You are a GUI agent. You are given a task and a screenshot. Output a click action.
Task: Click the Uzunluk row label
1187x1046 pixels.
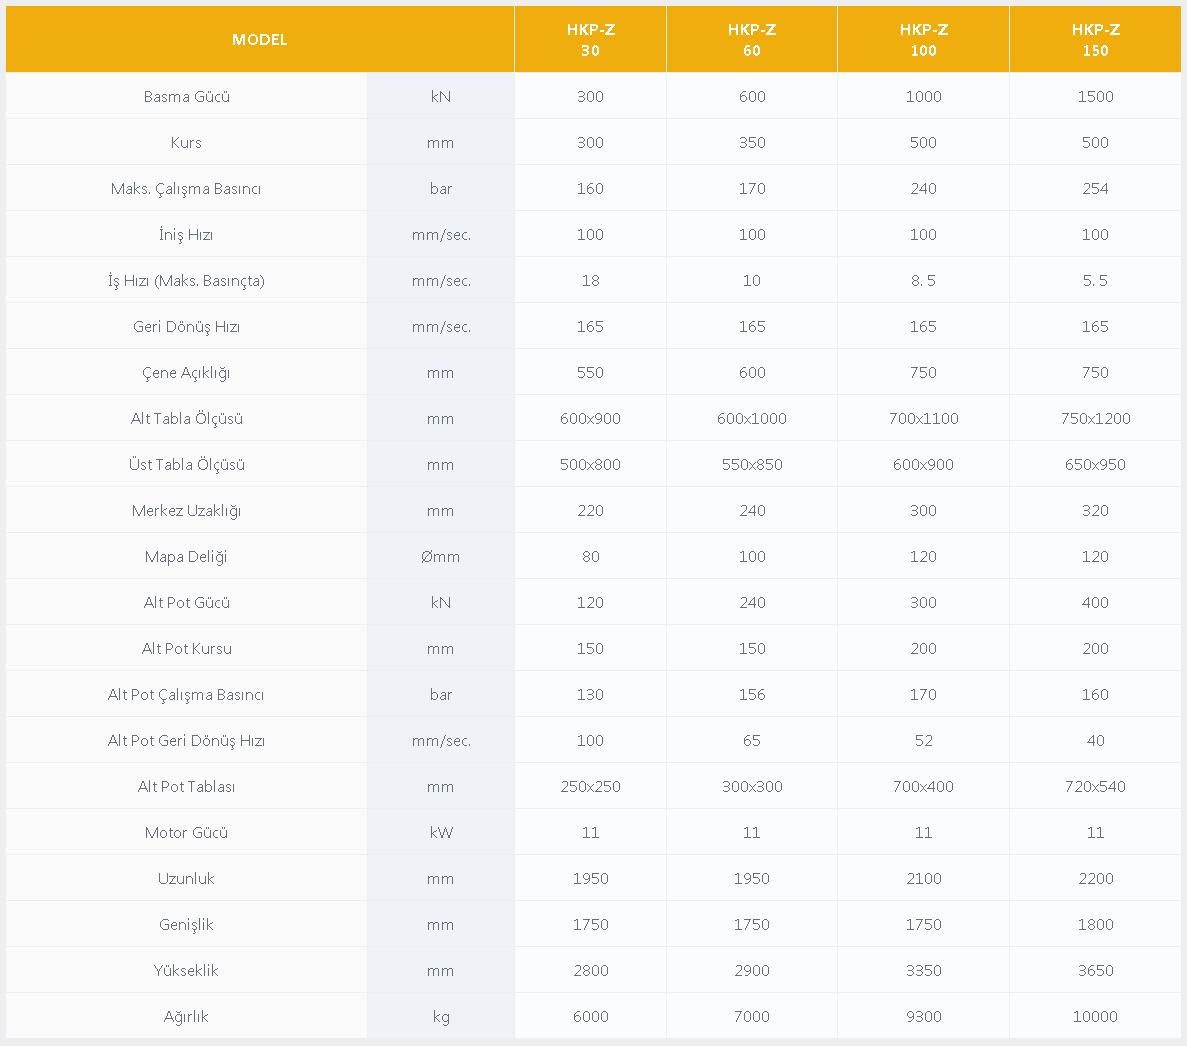186,878
